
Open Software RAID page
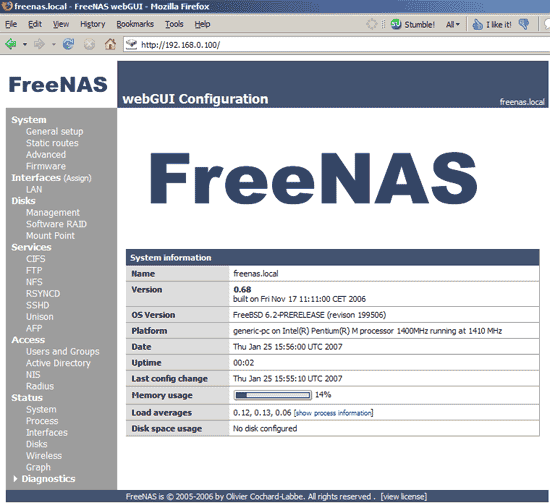pos(56,224)
